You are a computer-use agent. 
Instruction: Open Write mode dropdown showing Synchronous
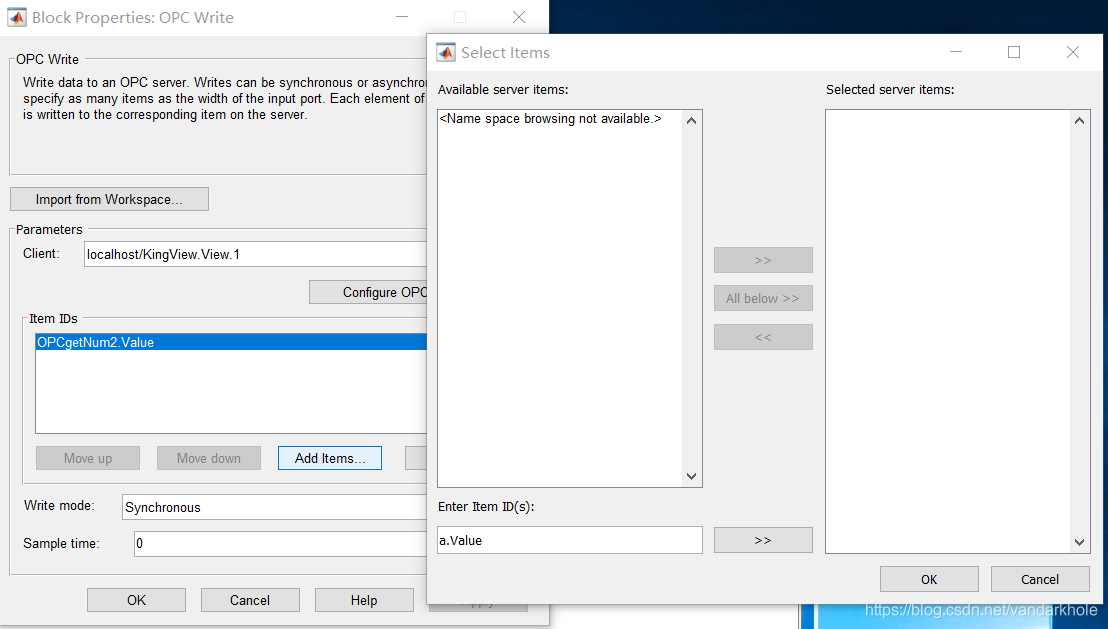(274, 507)
